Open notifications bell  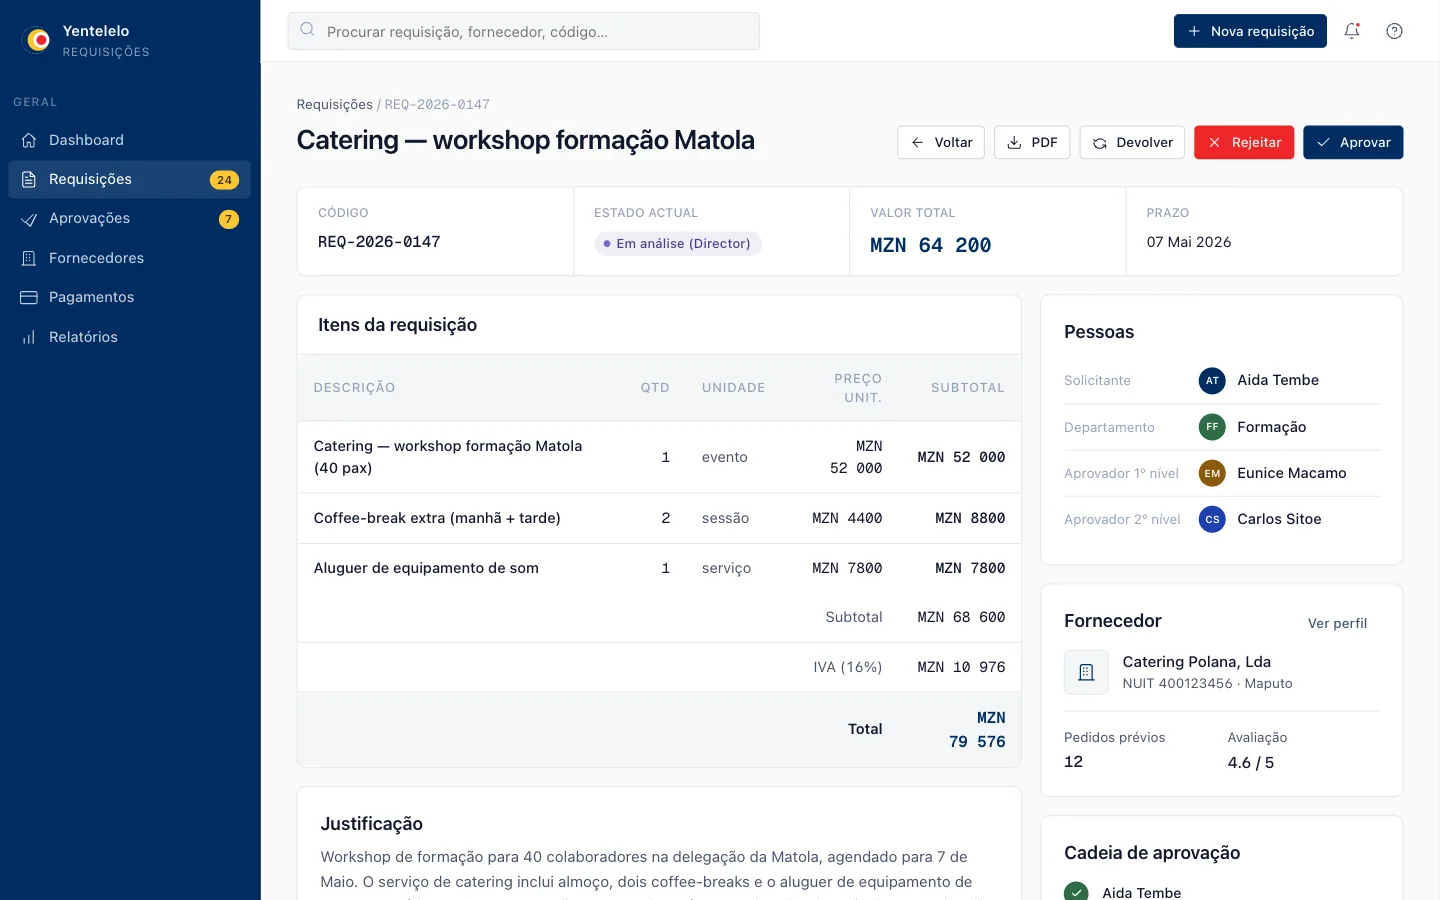click(1352, 31)
